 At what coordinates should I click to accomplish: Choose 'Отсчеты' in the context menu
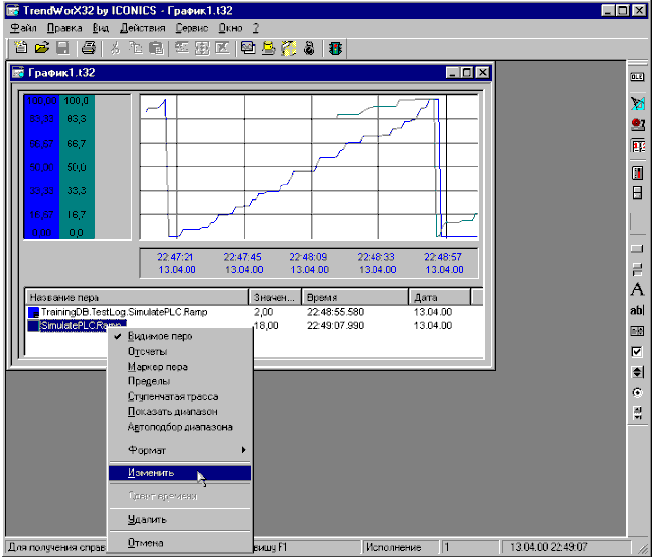point(180,351)
